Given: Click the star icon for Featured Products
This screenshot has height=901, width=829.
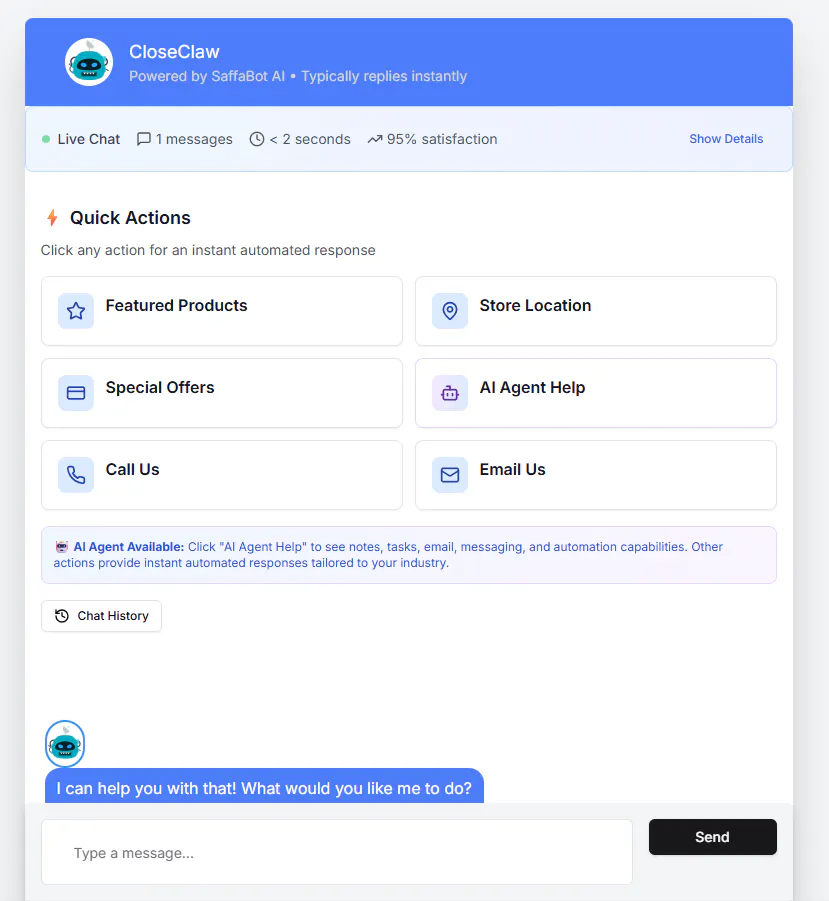Looking at the screenshot, I should [76, 311].
